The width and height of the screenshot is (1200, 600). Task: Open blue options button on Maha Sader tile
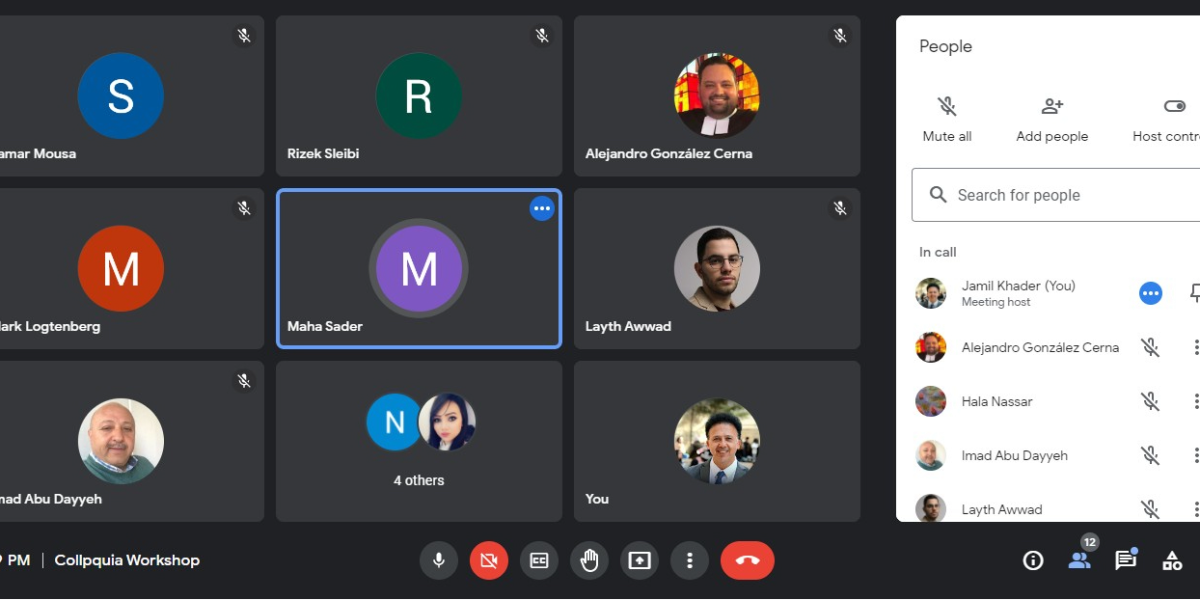click(x=542, y=208)
